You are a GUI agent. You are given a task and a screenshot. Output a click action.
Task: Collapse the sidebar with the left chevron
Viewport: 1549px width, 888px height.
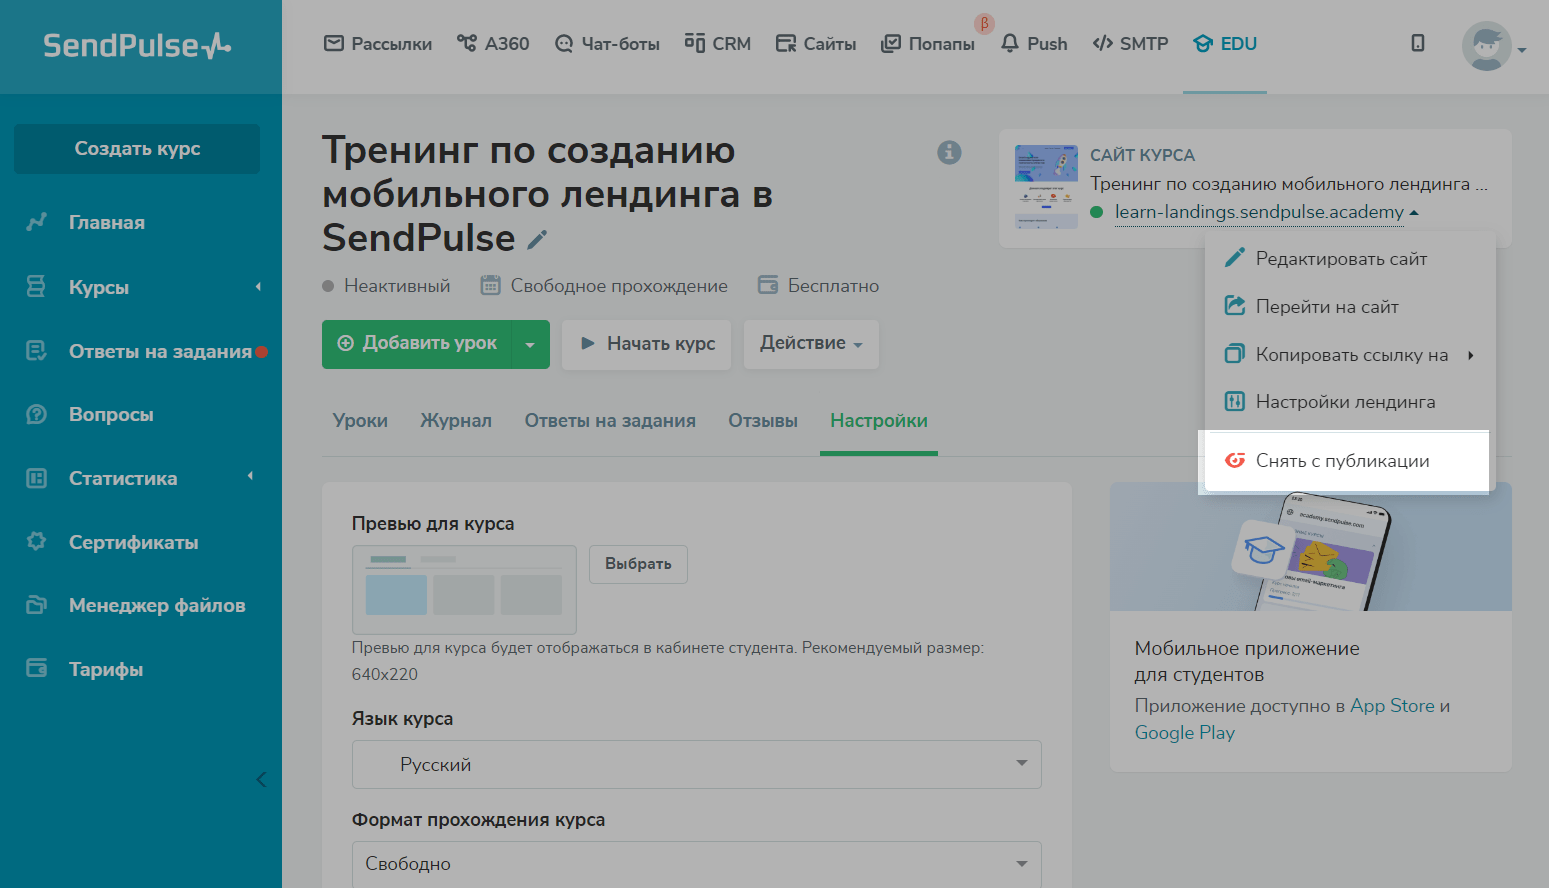pos(261,779)
